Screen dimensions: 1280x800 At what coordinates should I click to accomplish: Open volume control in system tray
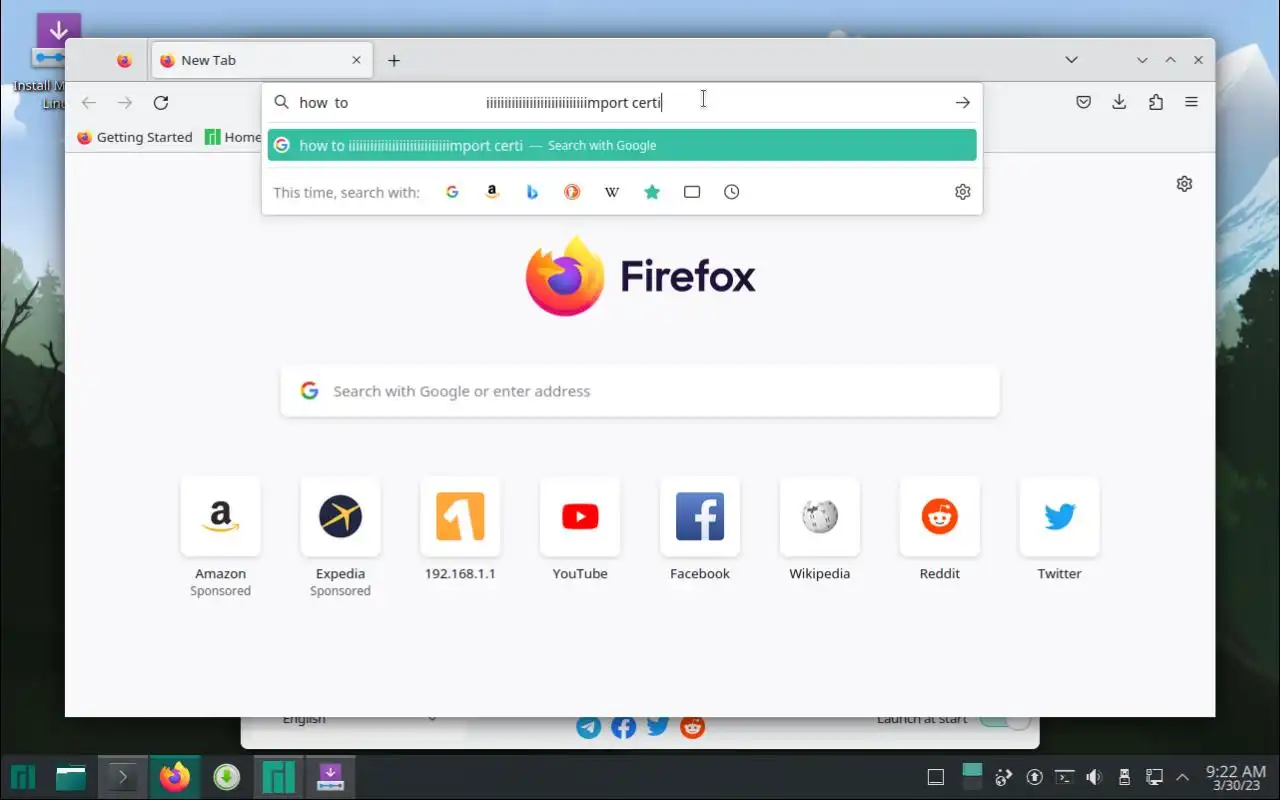tap(1094, 777)
